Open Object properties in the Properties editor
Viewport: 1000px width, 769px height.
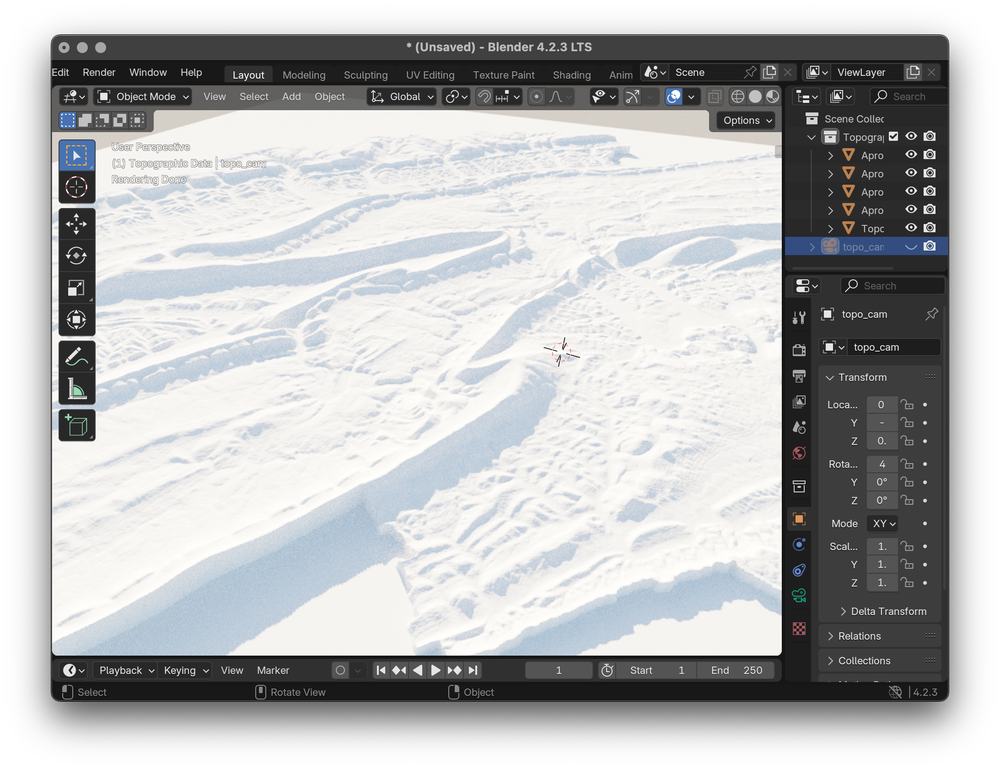click(x=798, y=519)
